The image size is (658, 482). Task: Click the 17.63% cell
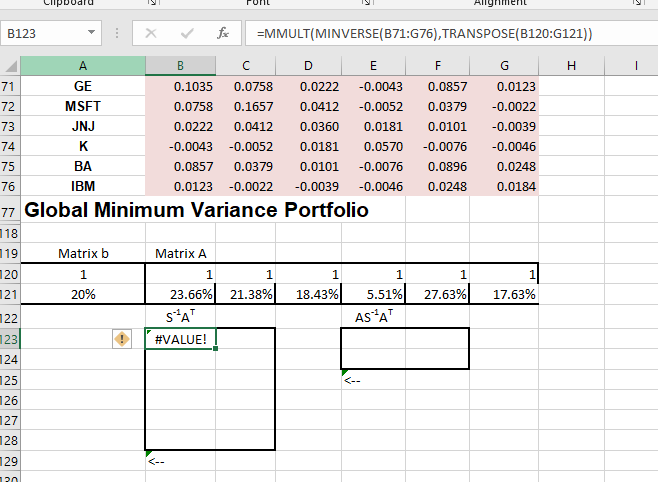(504, 294)
